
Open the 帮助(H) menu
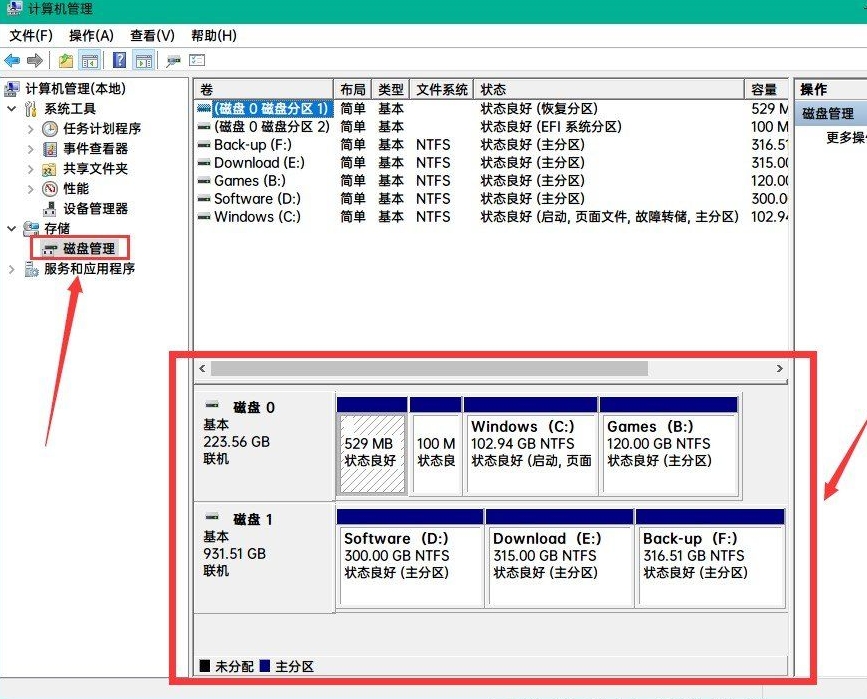click(x=213, y=36)
